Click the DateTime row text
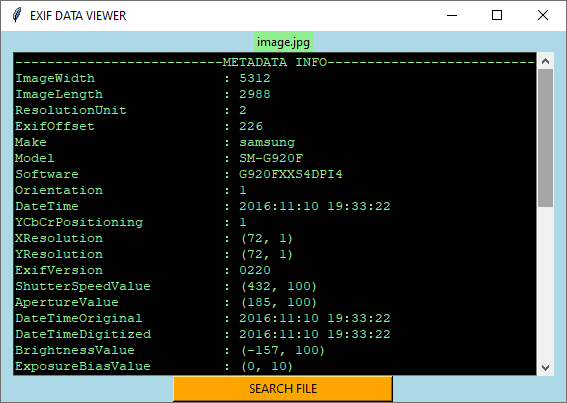Screen dimensions: 567x403 (x=202, y=206)
